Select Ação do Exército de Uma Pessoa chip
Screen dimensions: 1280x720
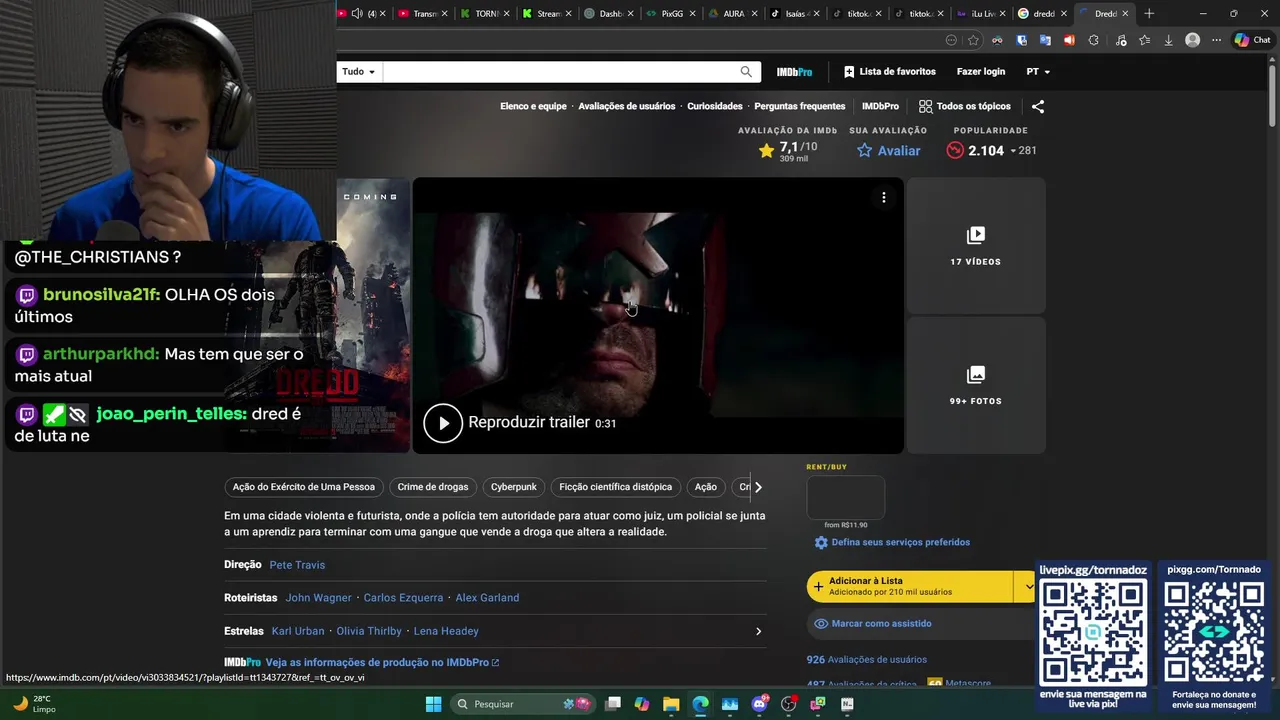(x=304, y=487)
